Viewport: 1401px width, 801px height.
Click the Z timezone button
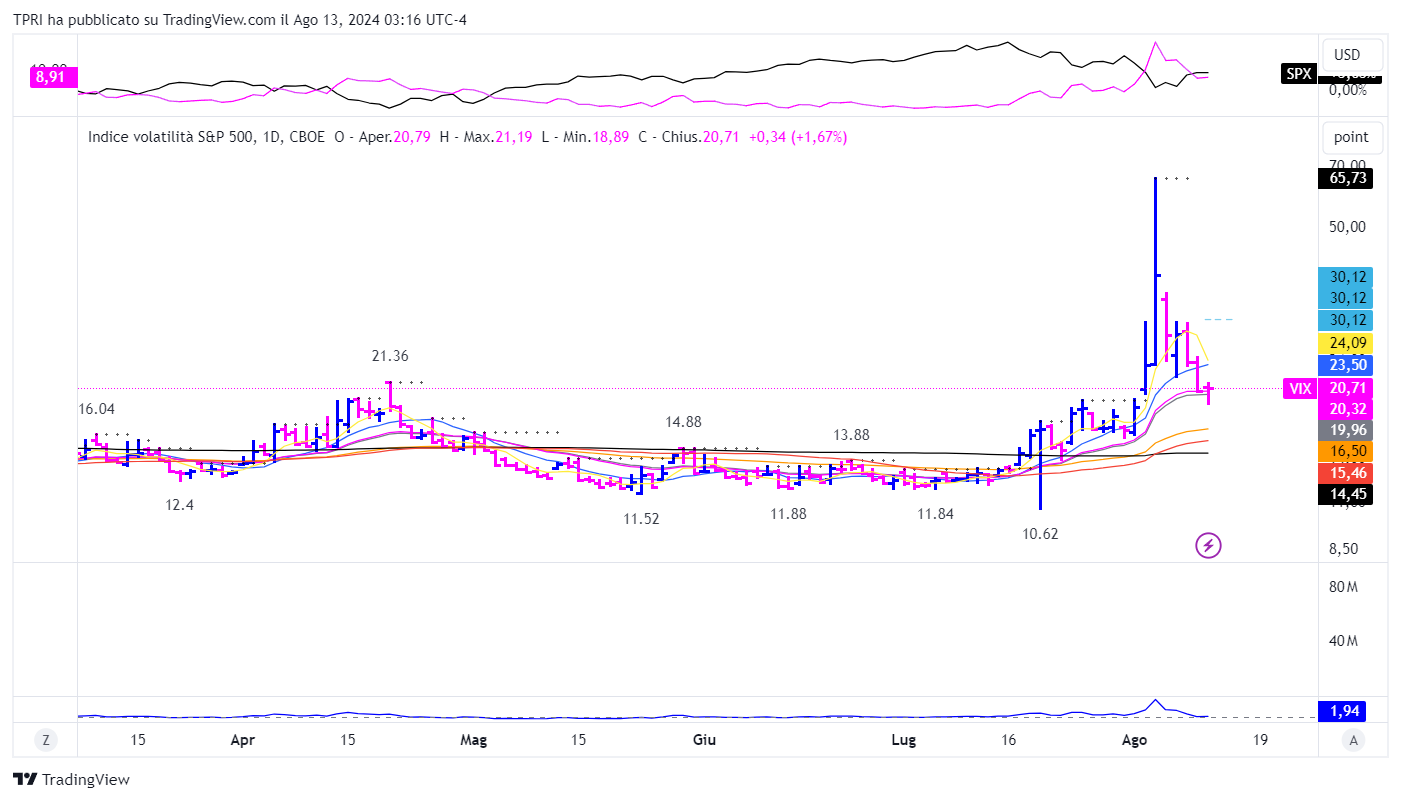(x=45, y=740)
